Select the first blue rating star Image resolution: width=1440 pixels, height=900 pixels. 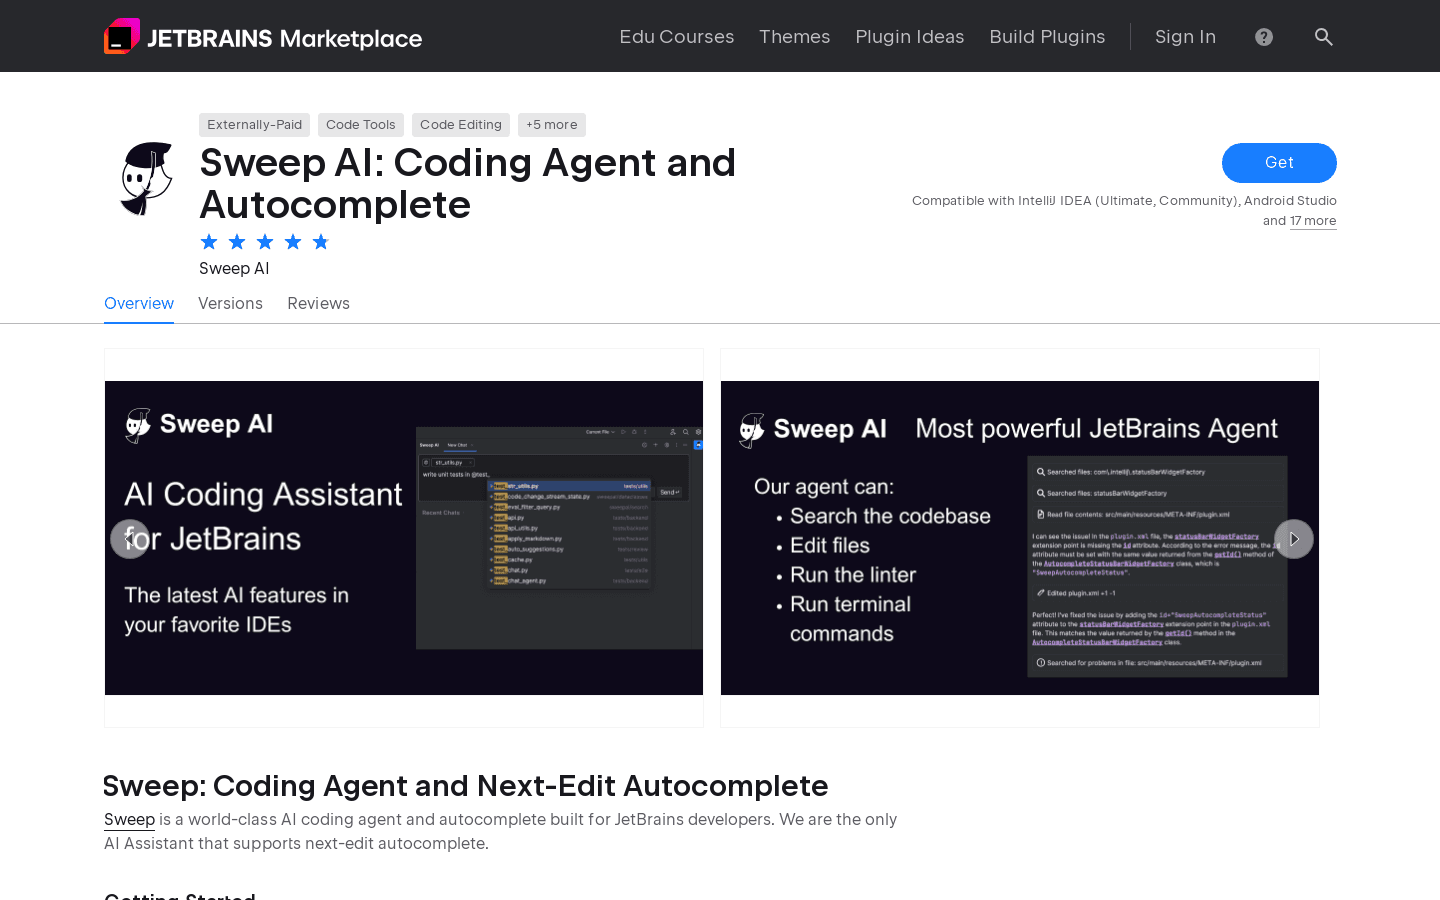click(x=208, y=241)
